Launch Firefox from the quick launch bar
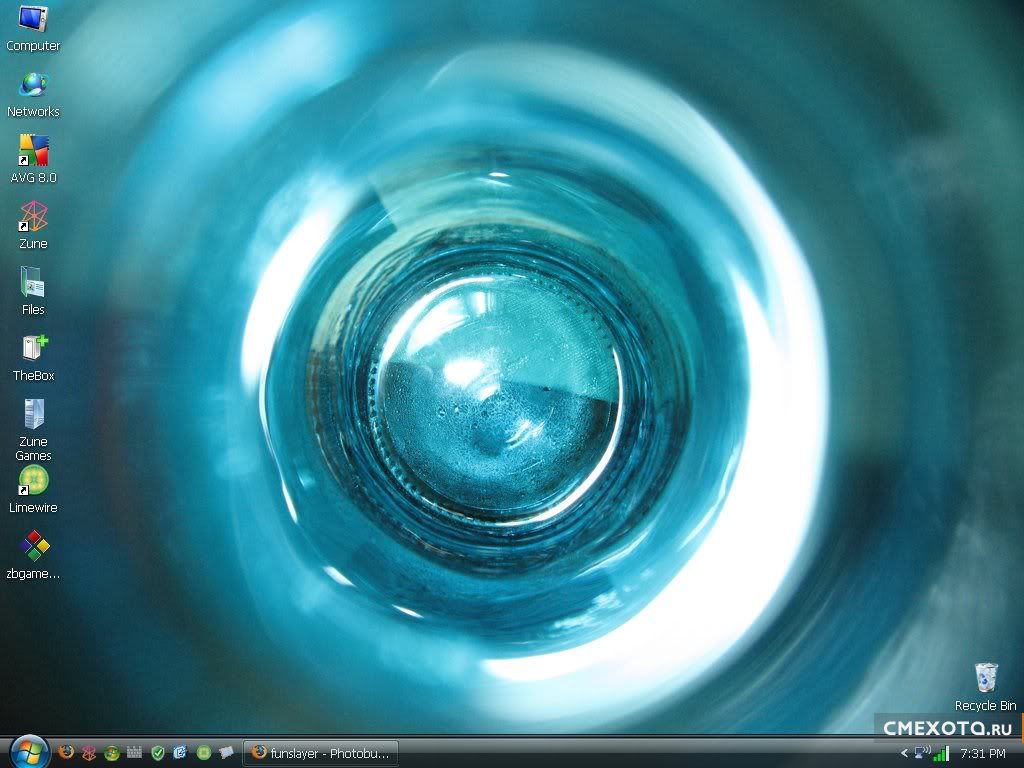 coord(66,752)
